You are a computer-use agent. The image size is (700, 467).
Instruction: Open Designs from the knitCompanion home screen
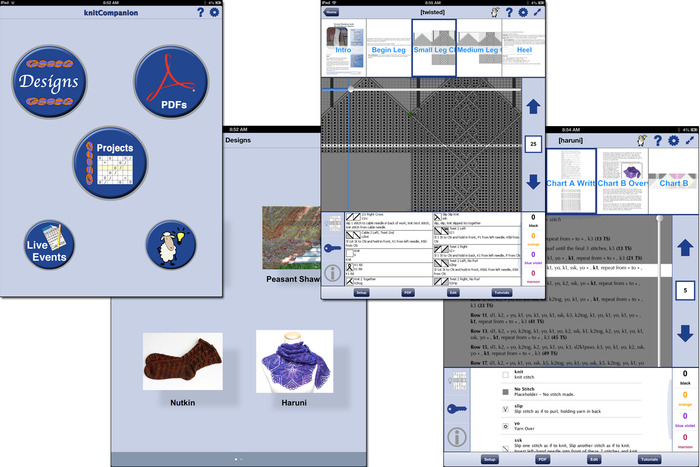click(49, 81)
